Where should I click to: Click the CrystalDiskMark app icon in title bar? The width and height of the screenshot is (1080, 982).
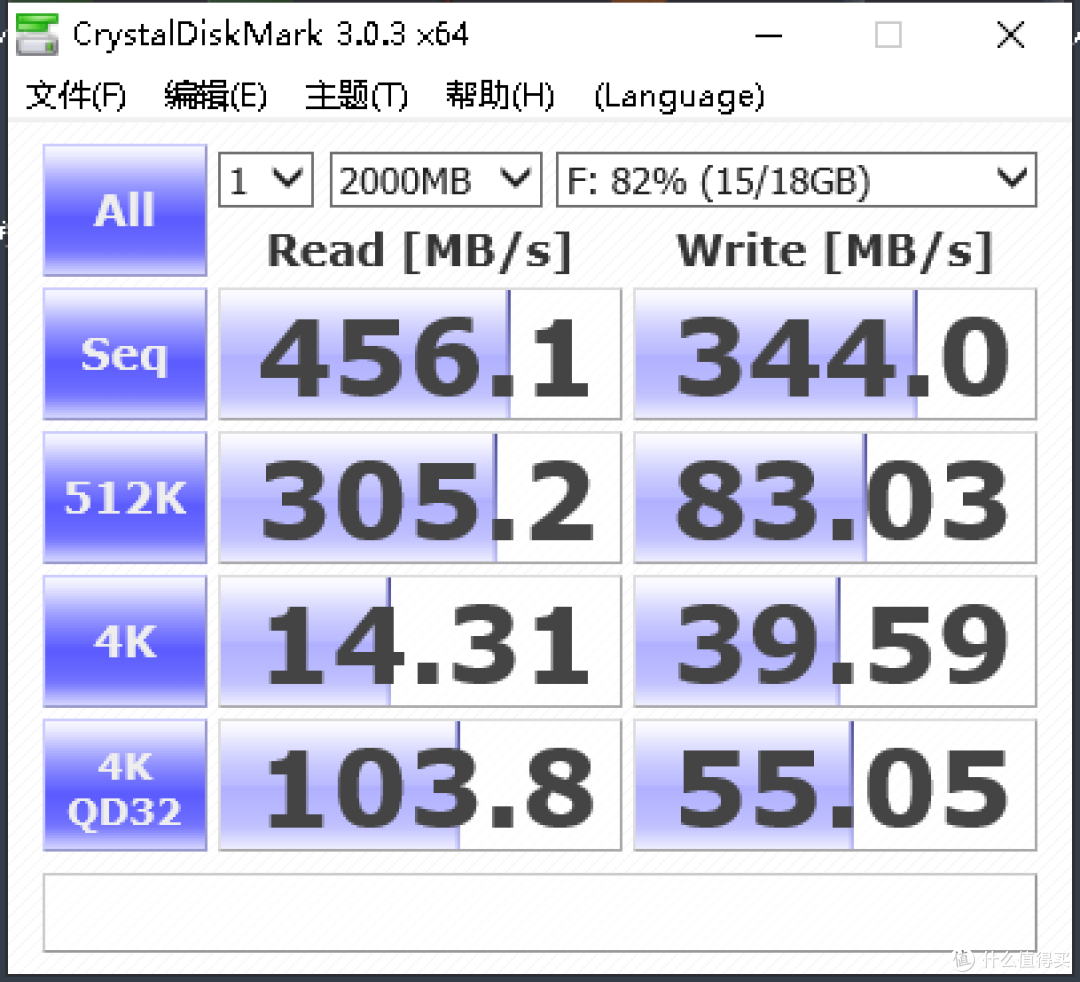coord(37,33)
